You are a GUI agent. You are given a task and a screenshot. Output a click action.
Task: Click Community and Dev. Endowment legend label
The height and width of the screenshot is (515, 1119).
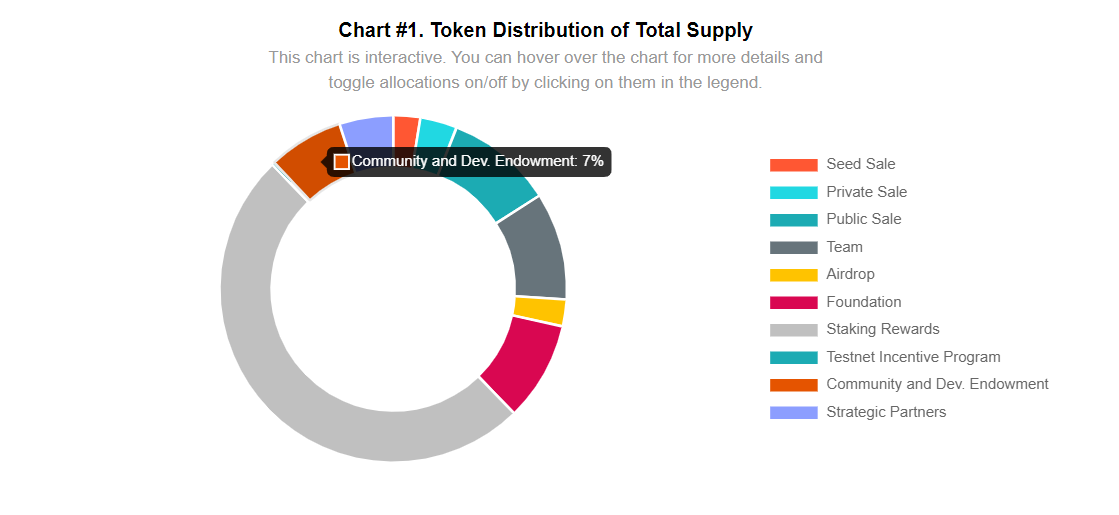pyautogui.click(x=937, y=384)
